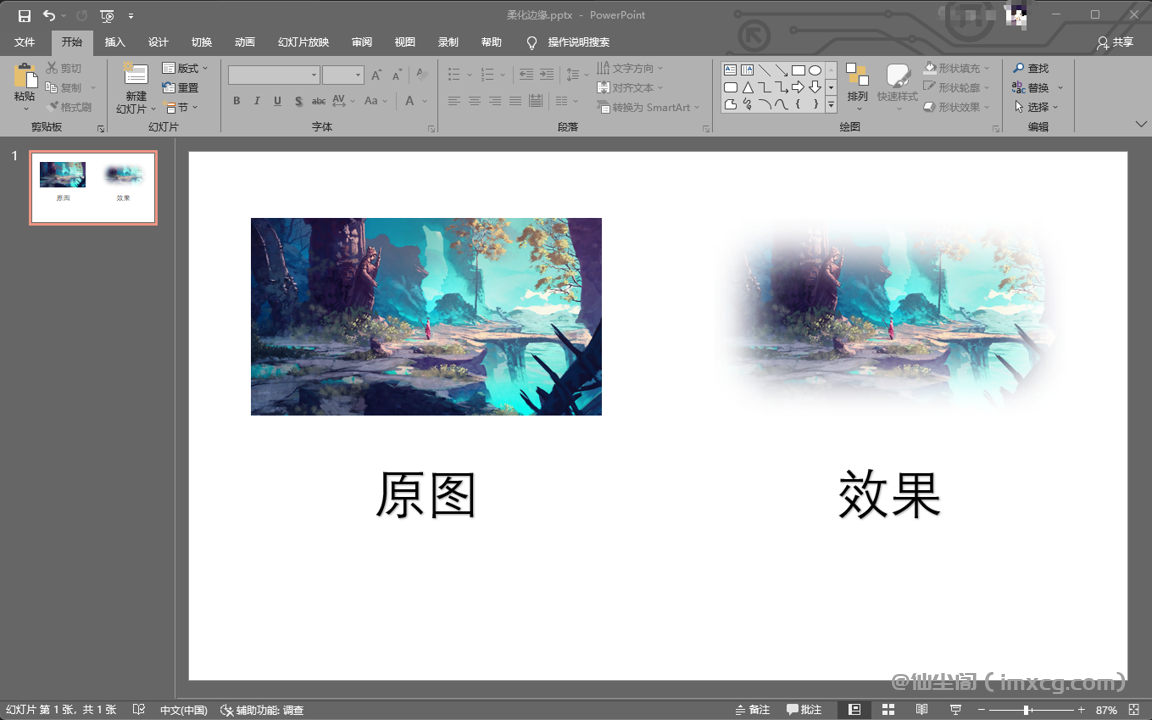Screen dimensions: 1152x720
Task: Switch to Normal view in status bar
Action: (854, 710)
